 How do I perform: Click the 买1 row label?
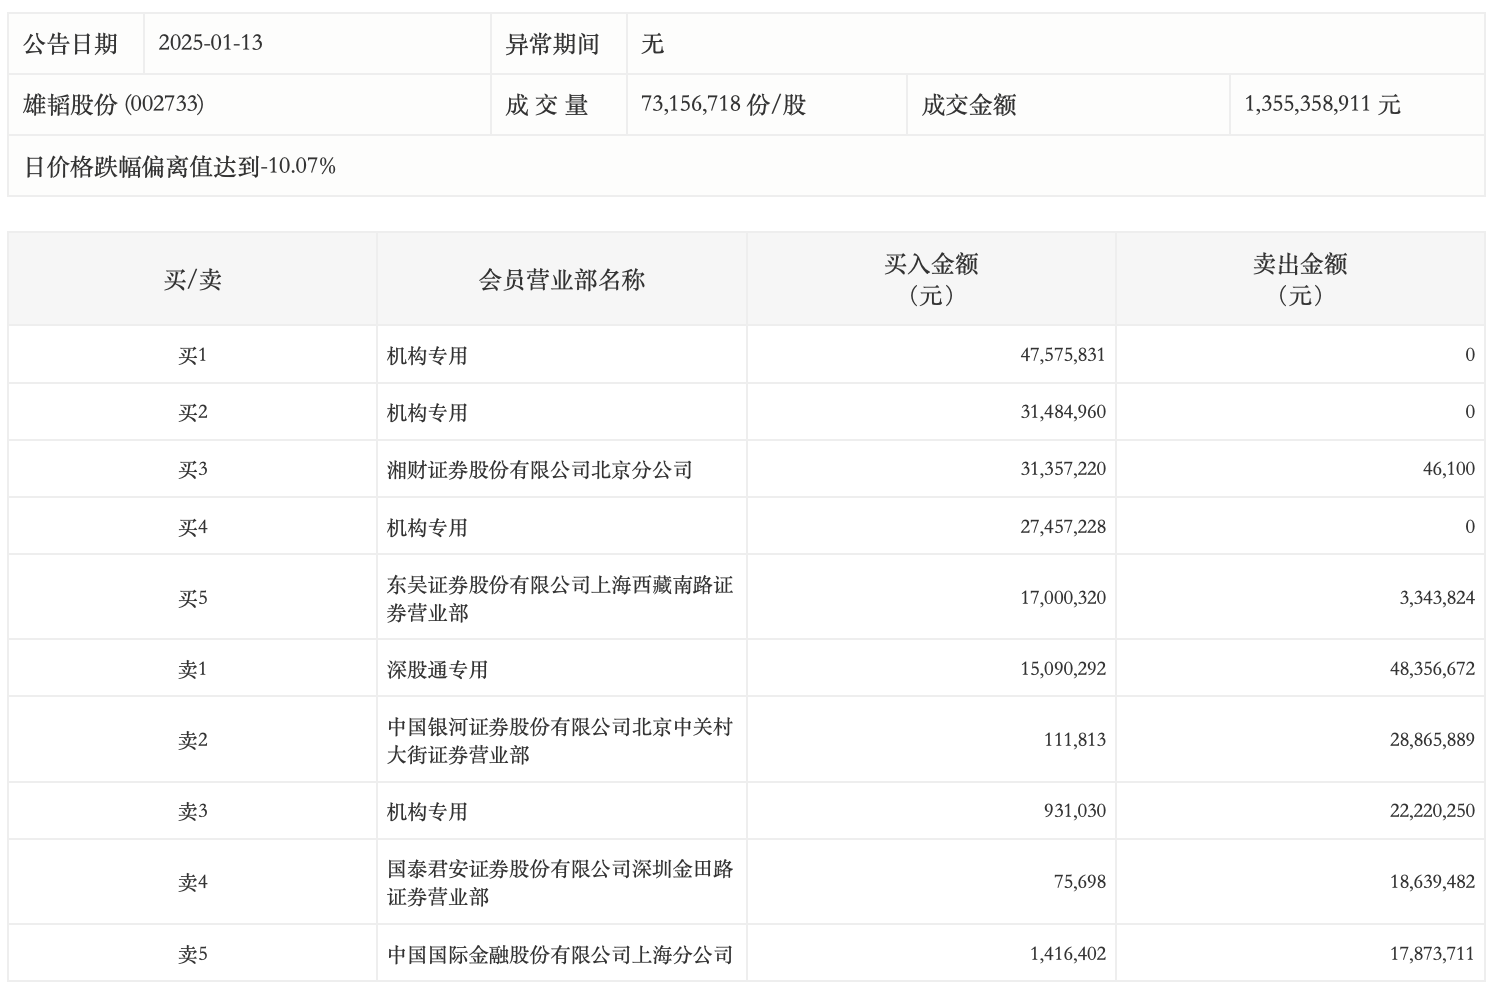[192, 355]
